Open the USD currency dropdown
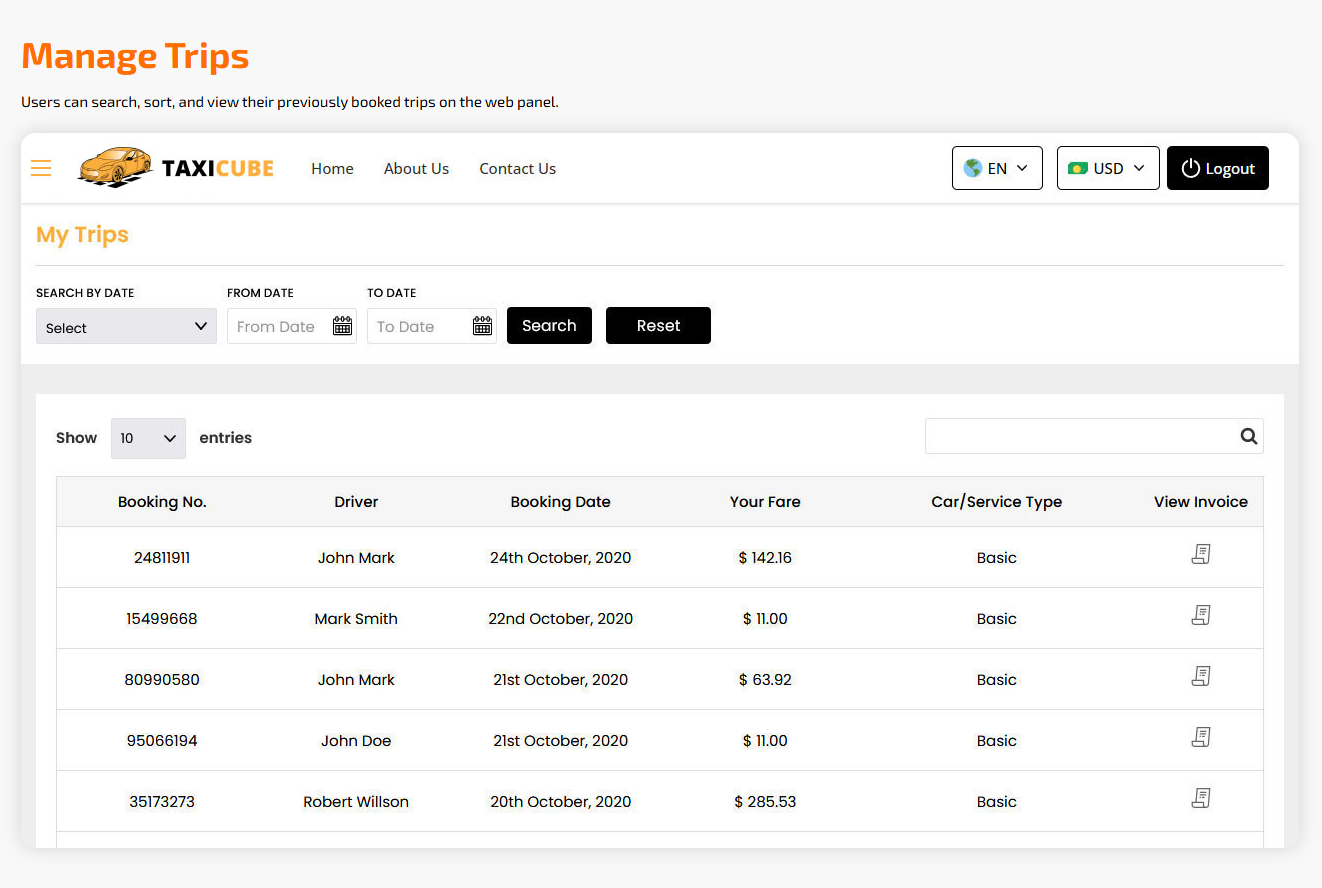 click(x=1108, y=168)
